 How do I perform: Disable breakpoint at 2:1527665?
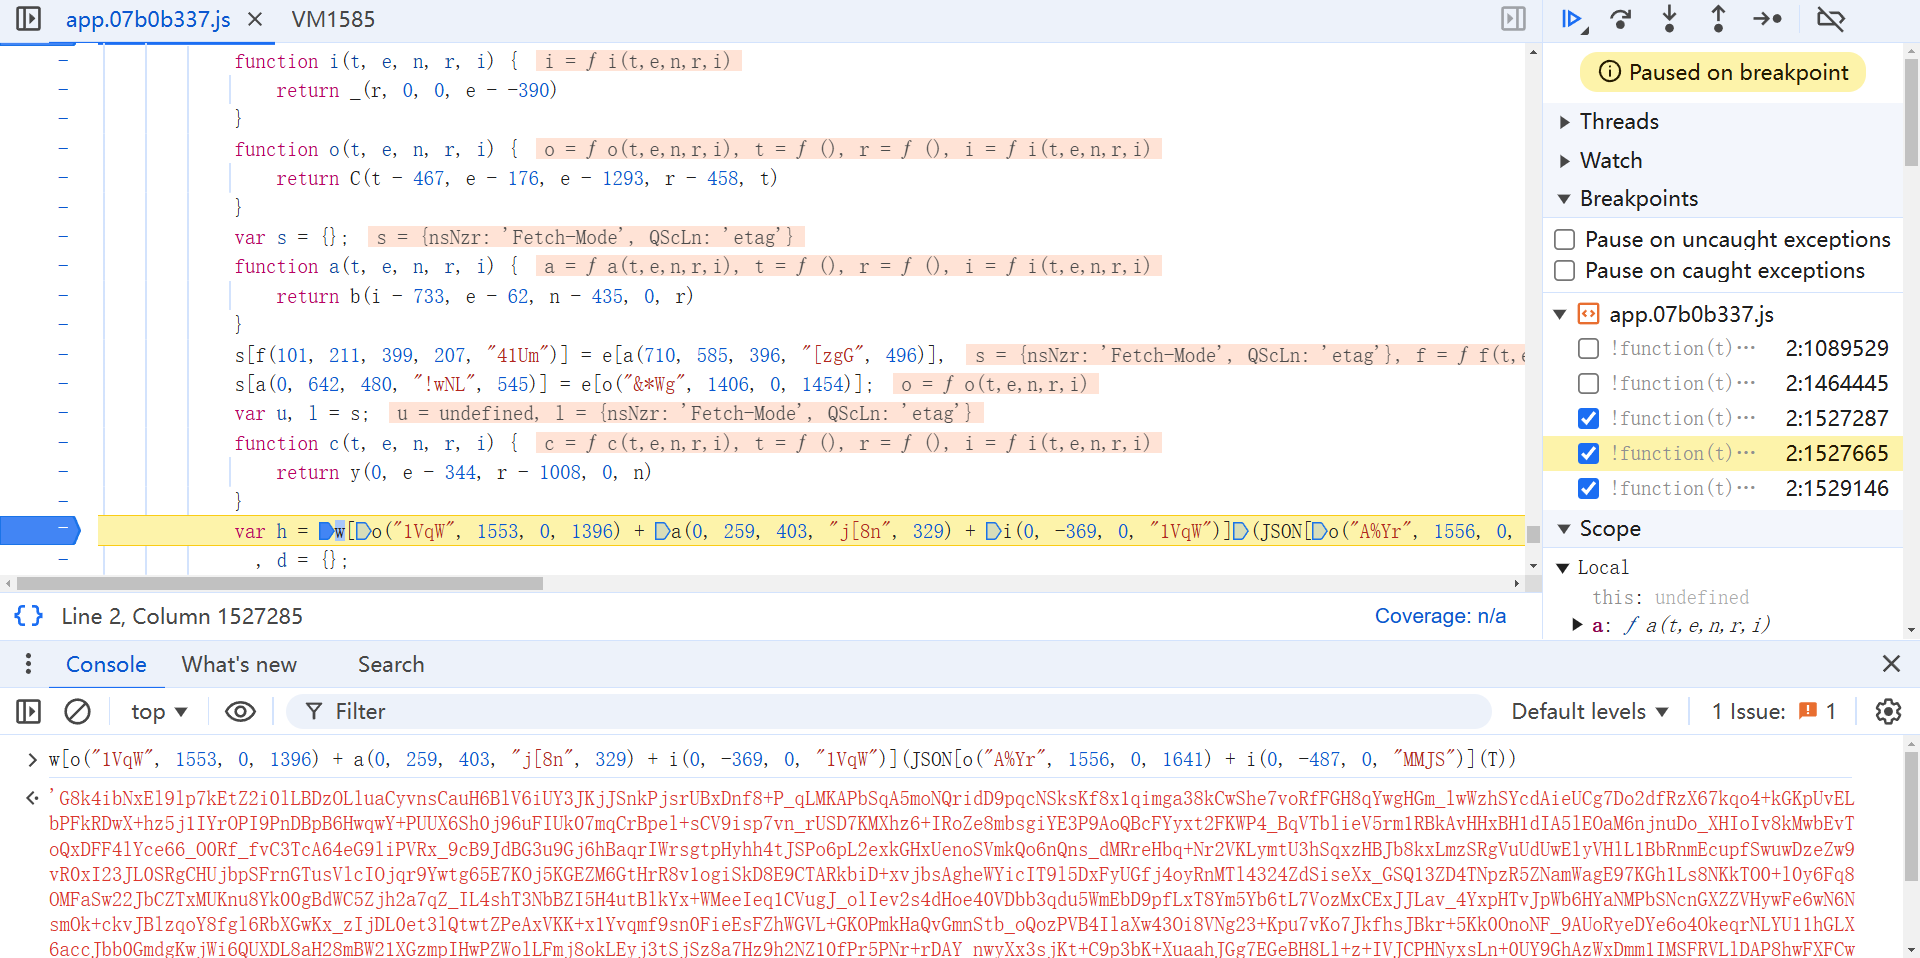[1588, 453]
